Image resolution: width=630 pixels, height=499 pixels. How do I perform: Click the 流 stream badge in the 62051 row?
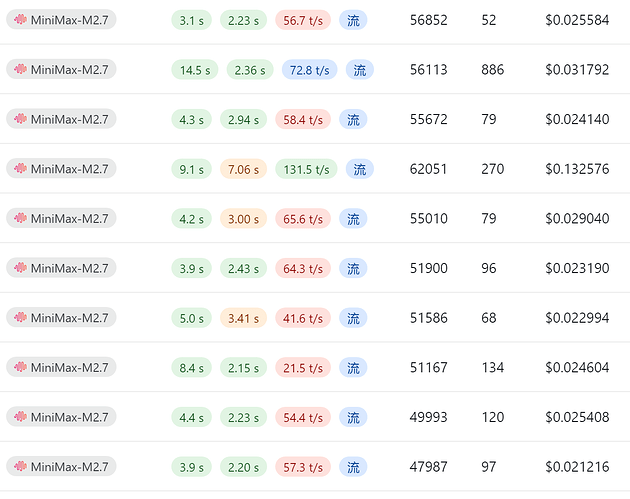pyautogui.click(x=360, y=169)
